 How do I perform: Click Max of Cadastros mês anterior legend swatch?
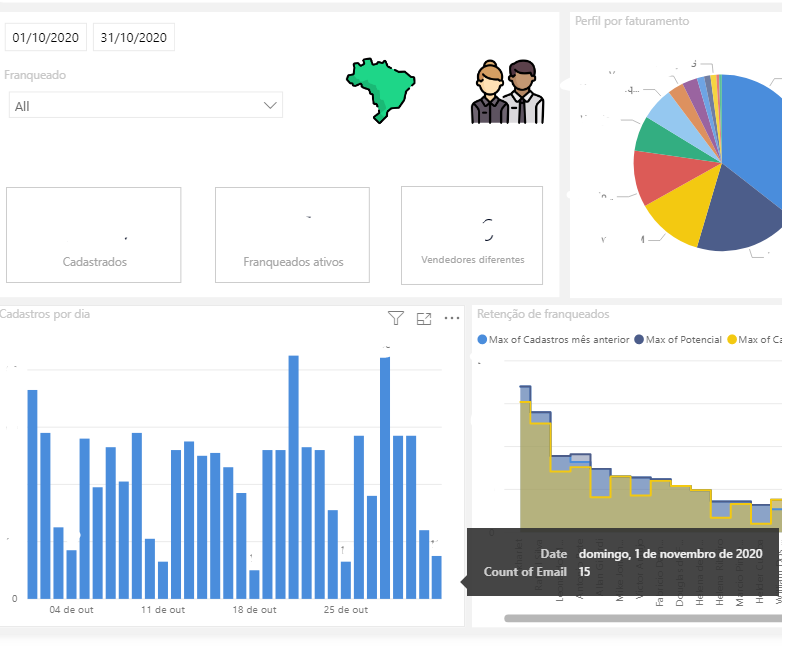tap(482, 340)
